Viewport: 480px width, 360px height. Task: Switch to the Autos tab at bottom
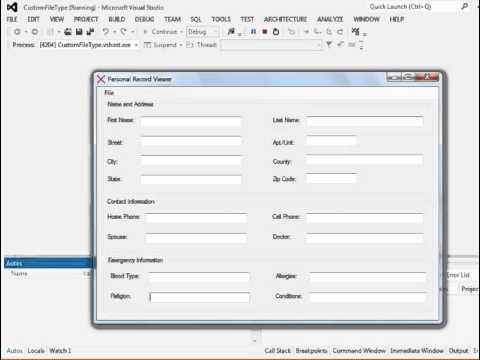coord(14,351)
